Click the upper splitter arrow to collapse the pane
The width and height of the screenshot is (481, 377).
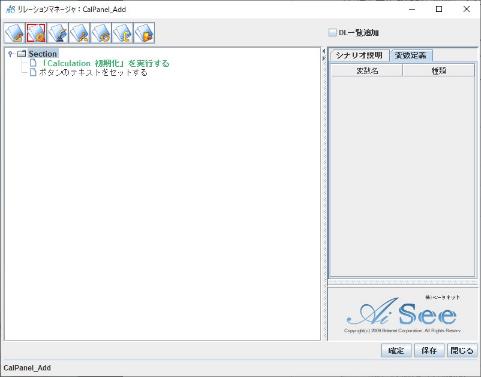click(x=323, y=51)
